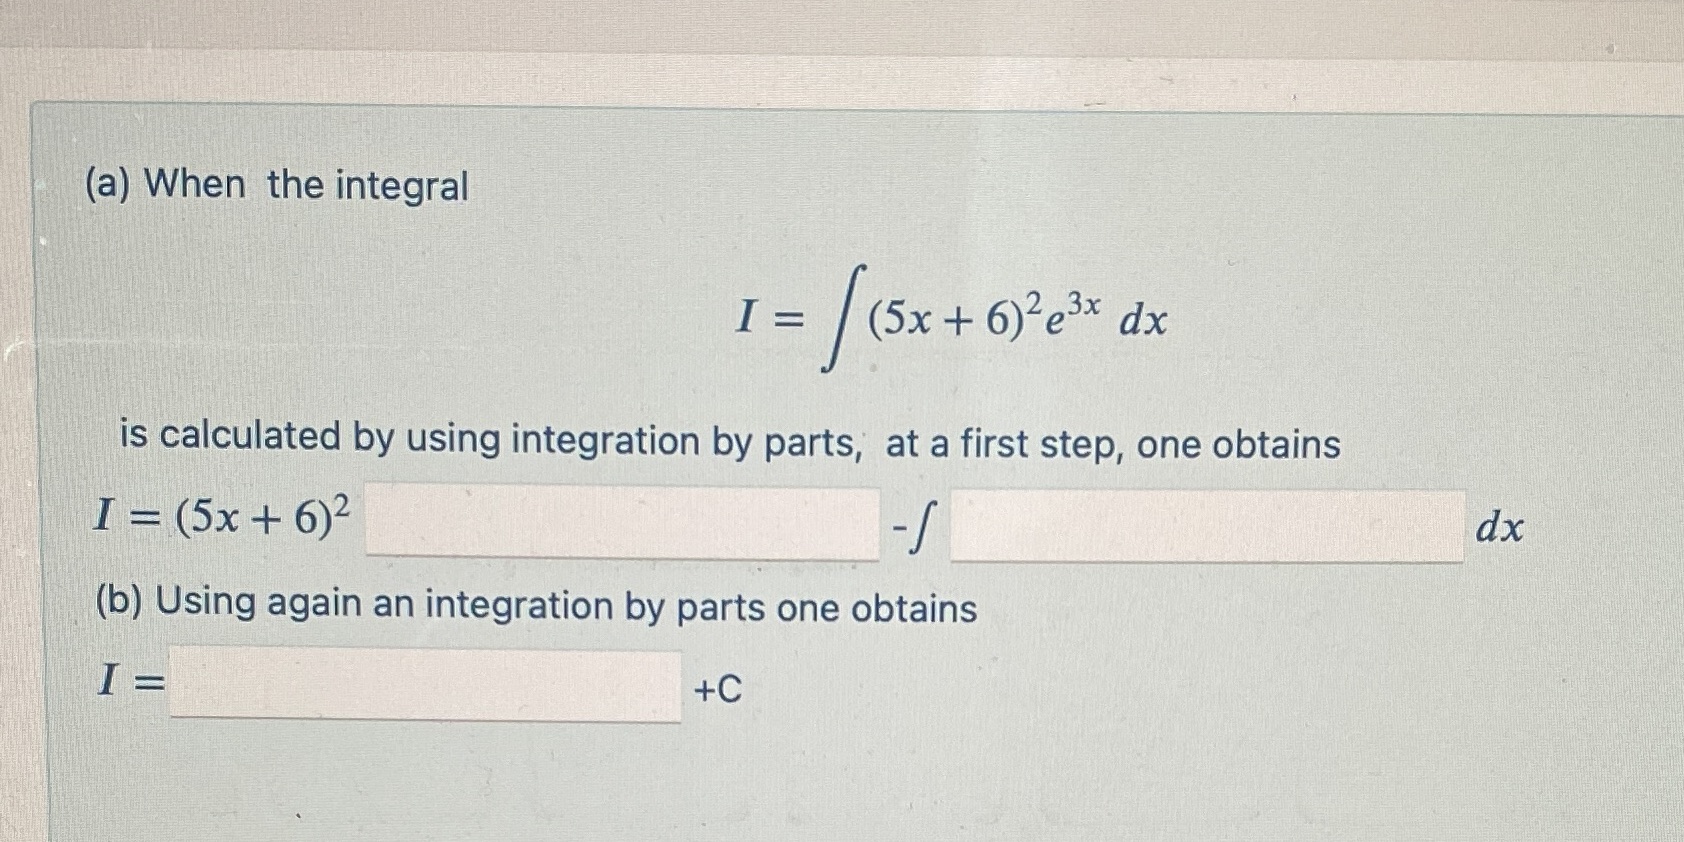
Task: Click the displayed integral I = ∫(5x+6)²e³ˣ dx
Action: point(950,320)
